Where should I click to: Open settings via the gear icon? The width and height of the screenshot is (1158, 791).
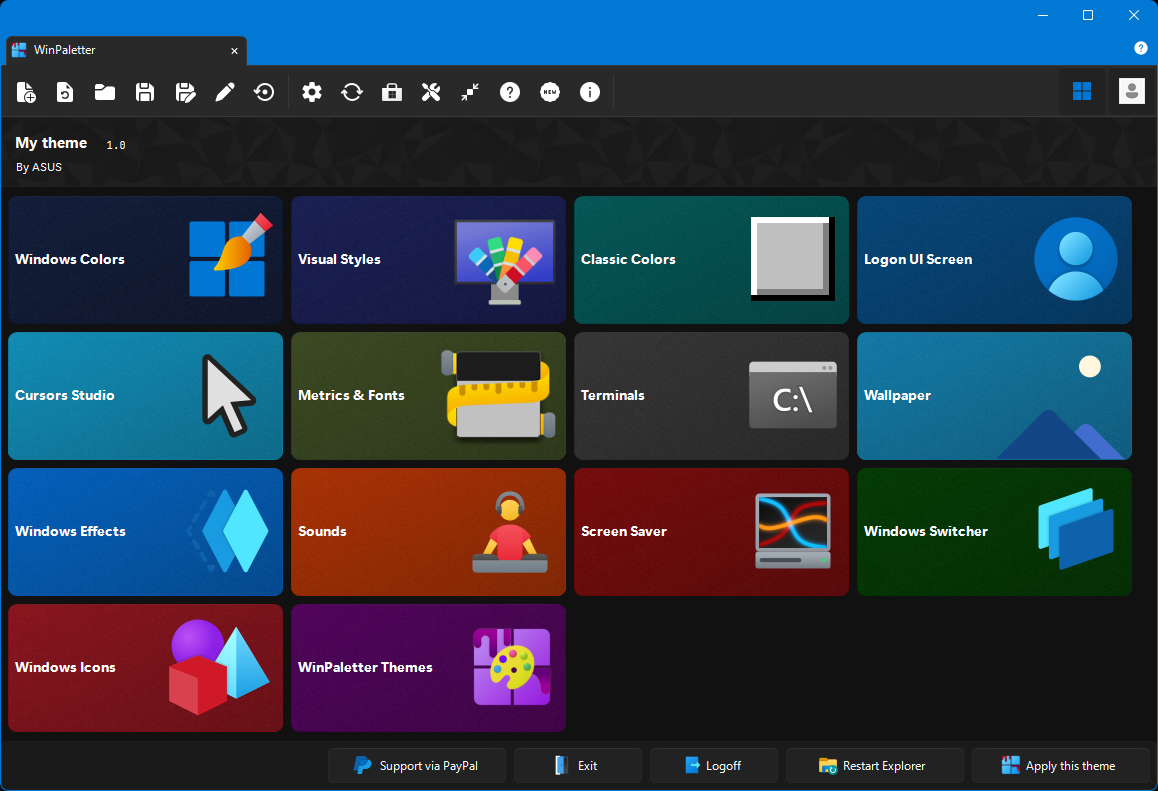pyautogui.click(x=312, y=93)
